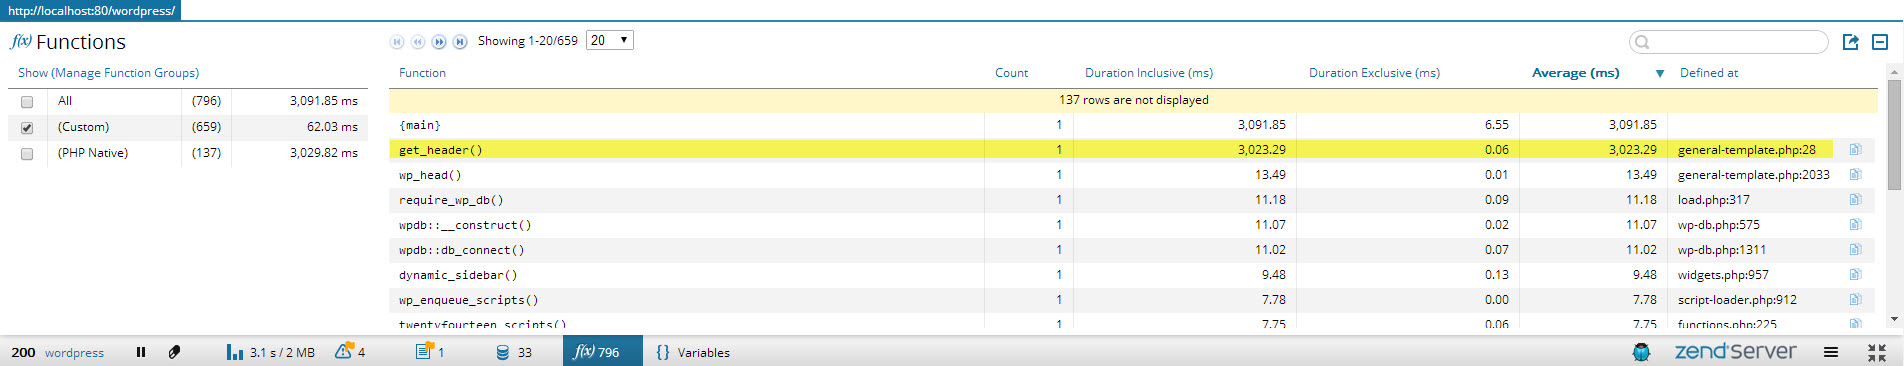Uncheck the (Custom) function group checkbox

(x=27, y=128)
